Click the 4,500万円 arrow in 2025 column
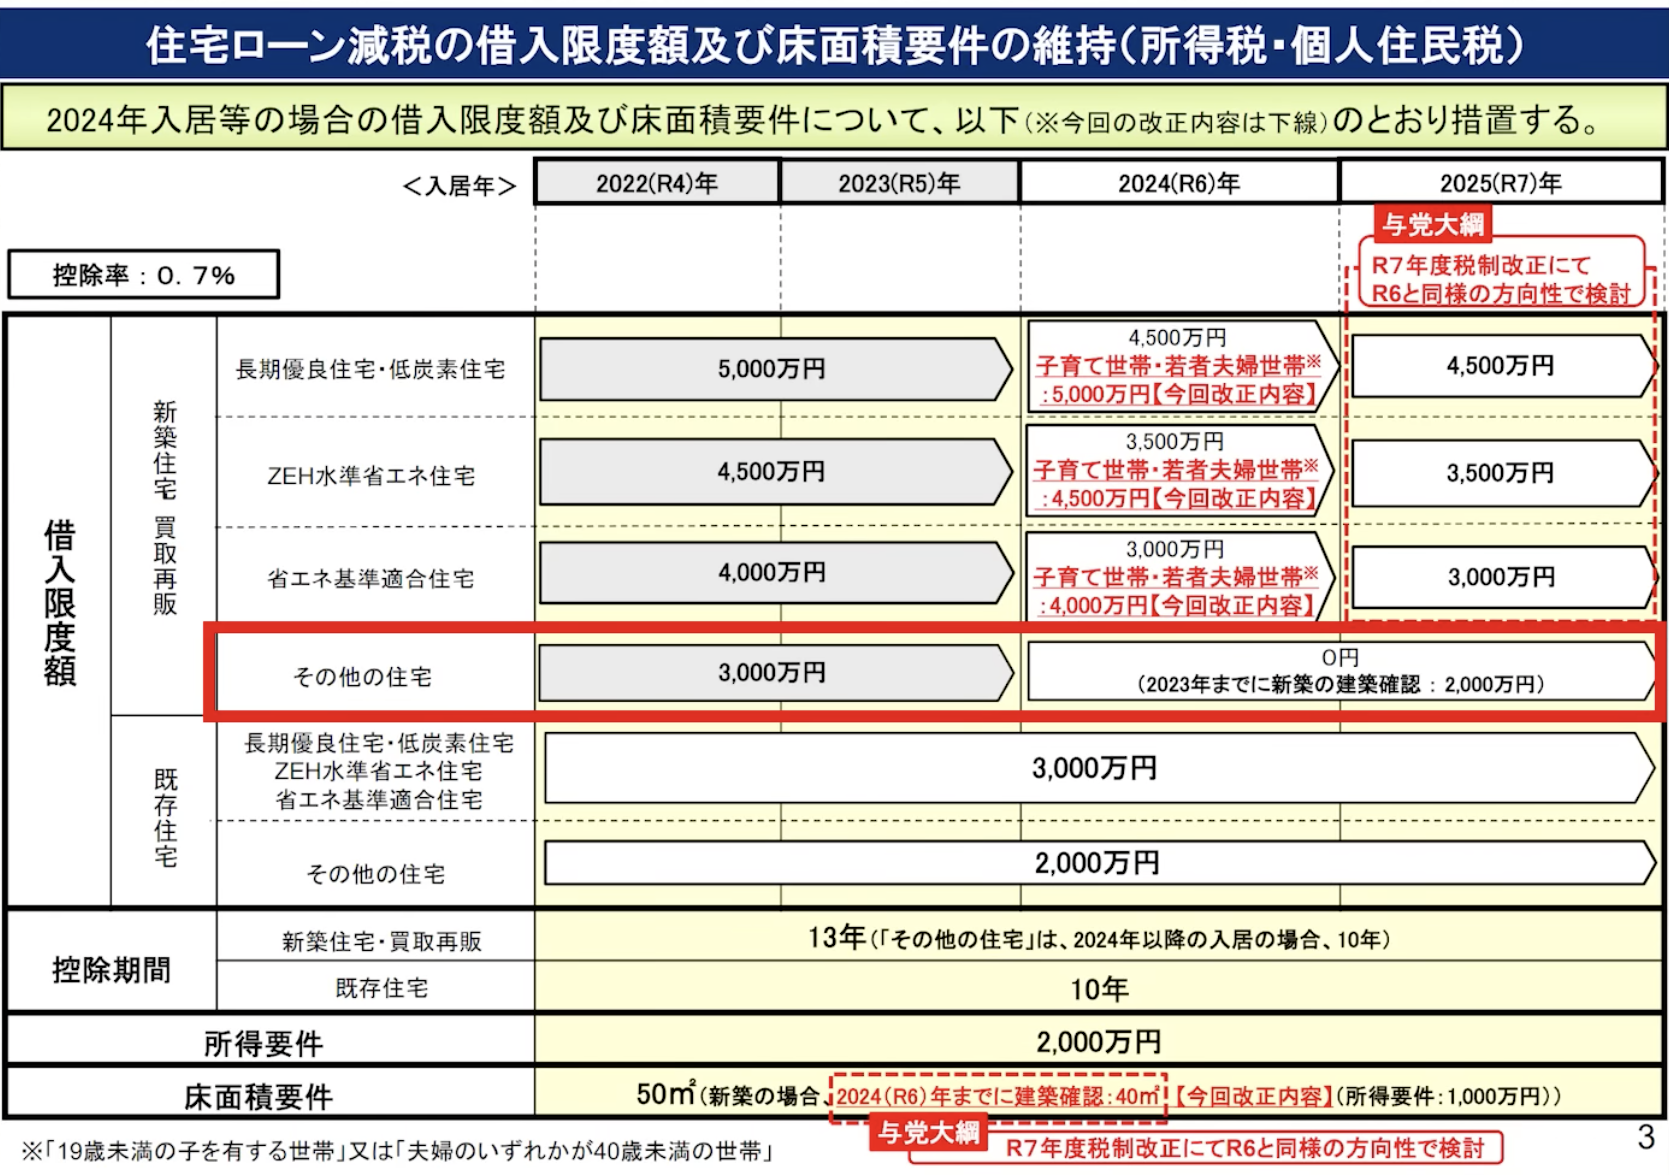 [1502, 366]
